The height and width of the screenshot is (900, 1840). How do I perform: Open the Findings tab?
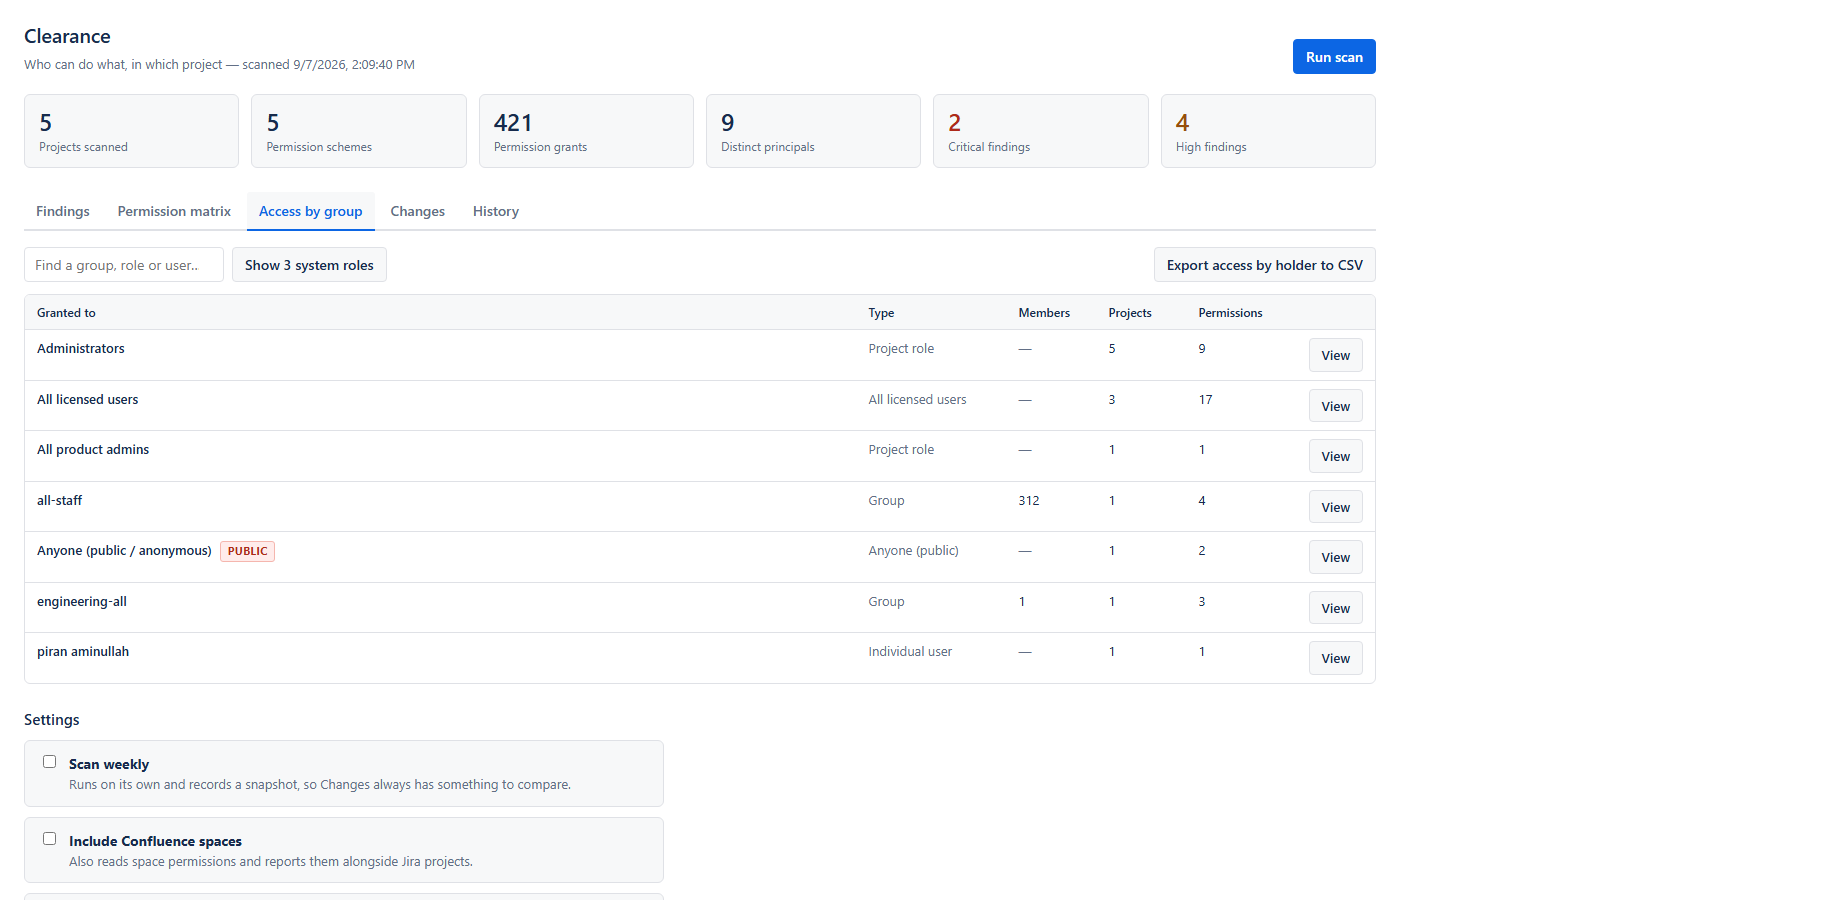[63, 211]
